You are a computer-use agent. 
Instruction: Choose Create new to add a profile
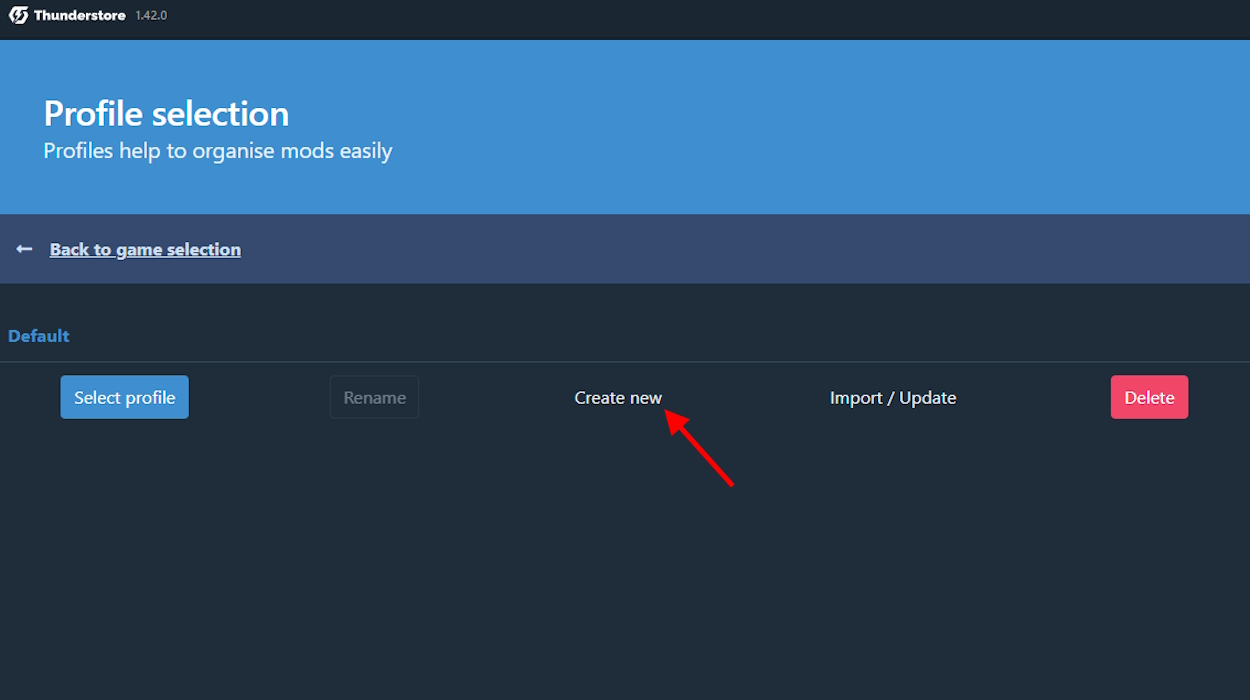(x=618, y=397)
